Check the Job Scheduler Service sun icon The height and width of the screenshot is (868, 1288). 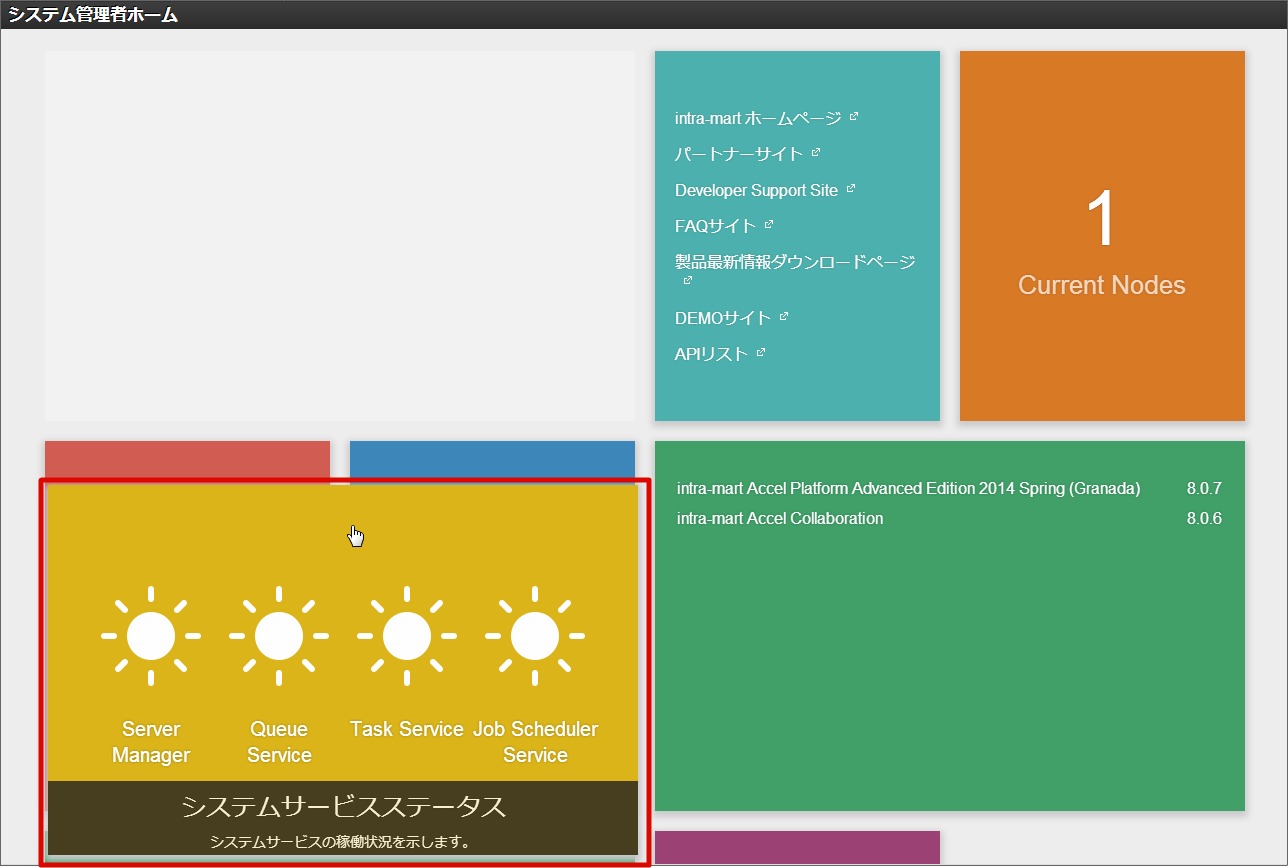pyautogui.click(x=535, y=636)
